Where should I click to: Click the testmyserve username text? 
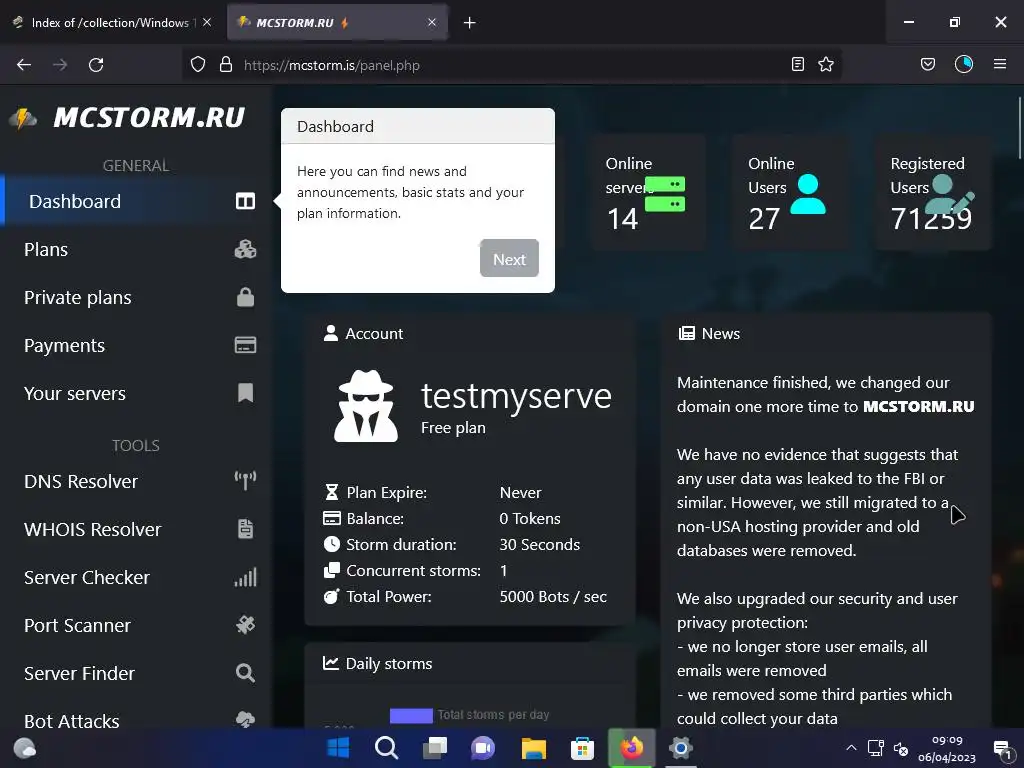(516, 396)
